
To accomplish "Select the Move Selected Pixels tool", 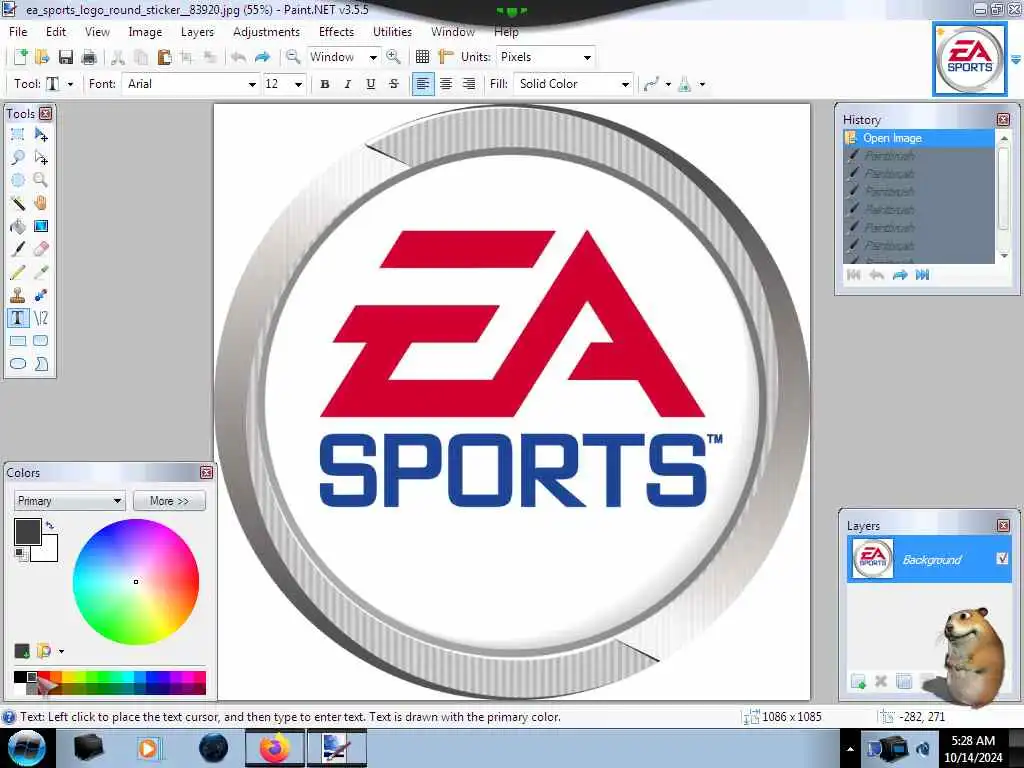I will [40, 135].
